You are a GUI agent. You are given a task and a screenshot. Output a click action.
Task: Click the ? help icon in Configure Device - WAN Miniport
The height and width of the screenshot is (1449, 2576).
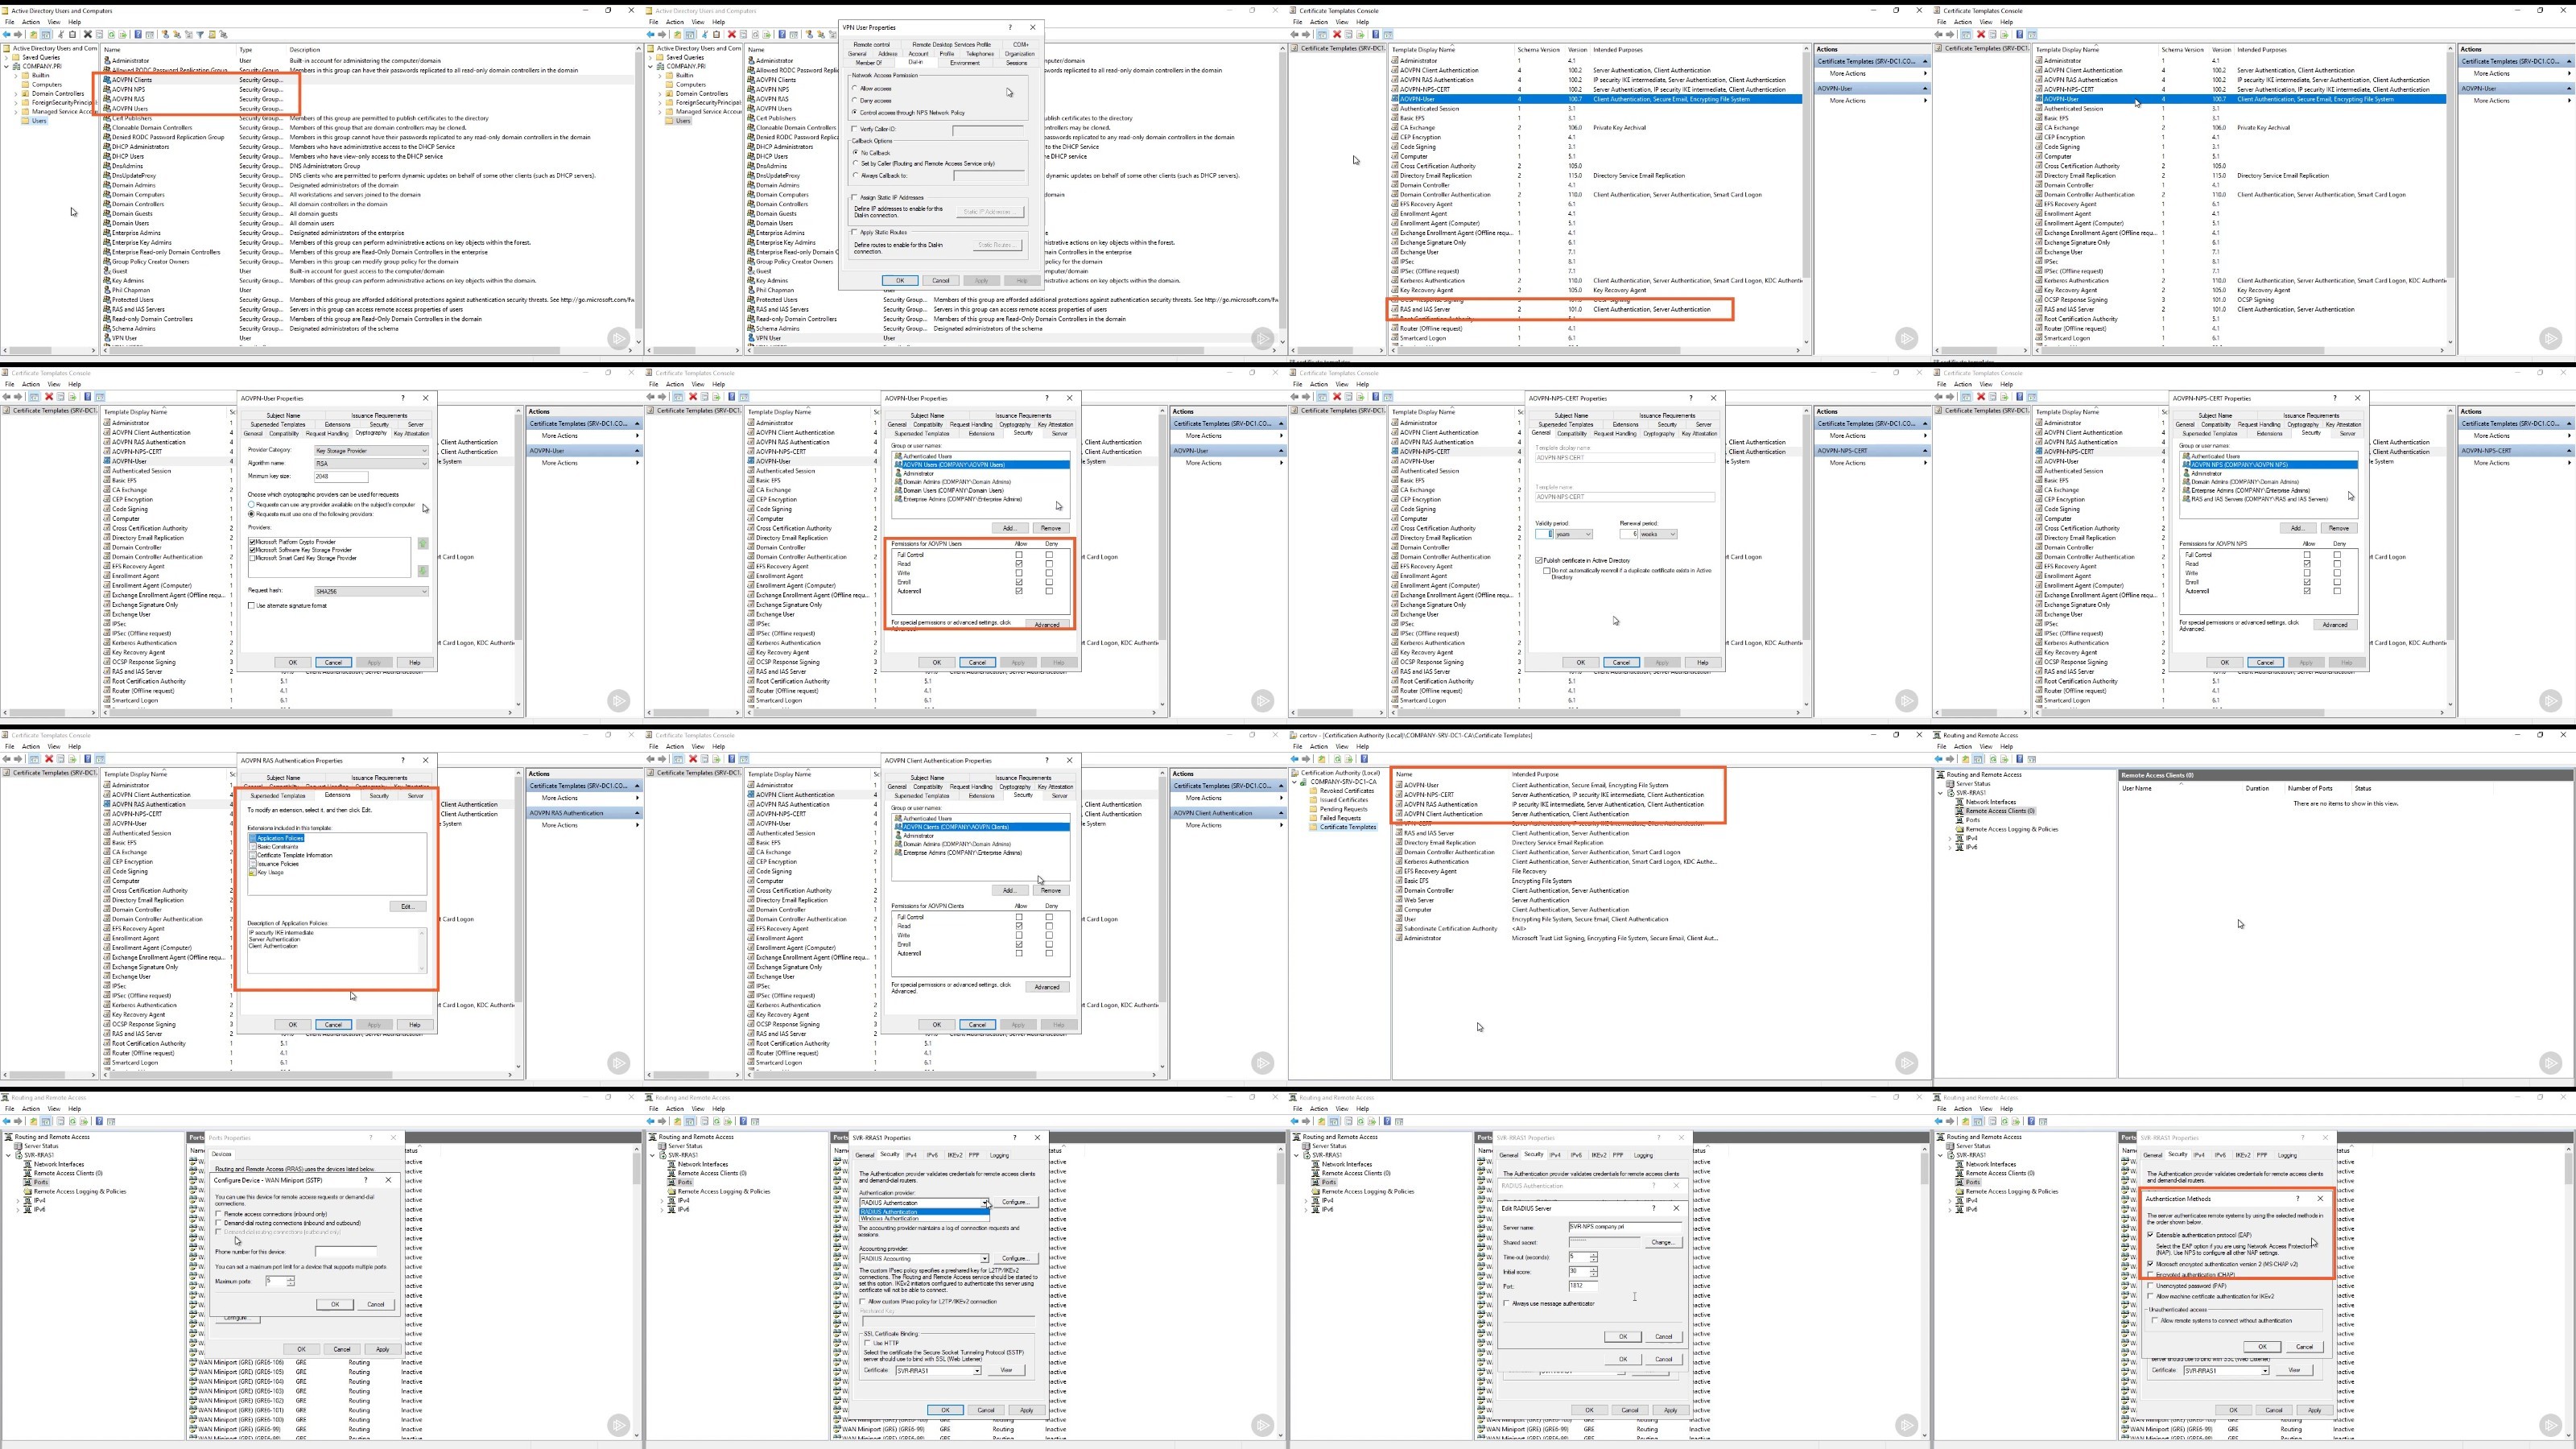pos(367,1180)
